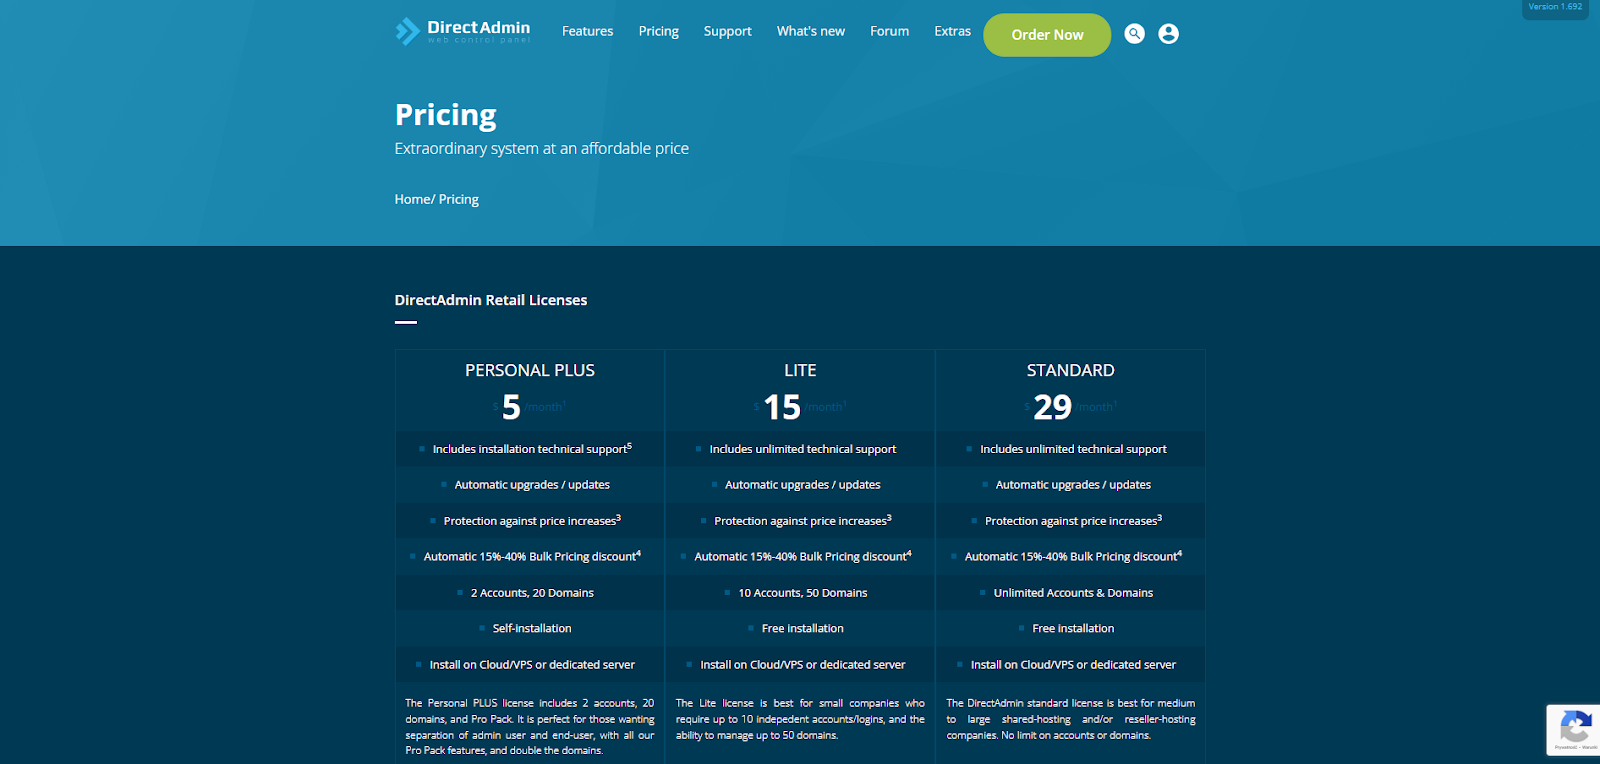Select the PERSONAL PLUS plan heading
1600x764 pixels.
530,370
